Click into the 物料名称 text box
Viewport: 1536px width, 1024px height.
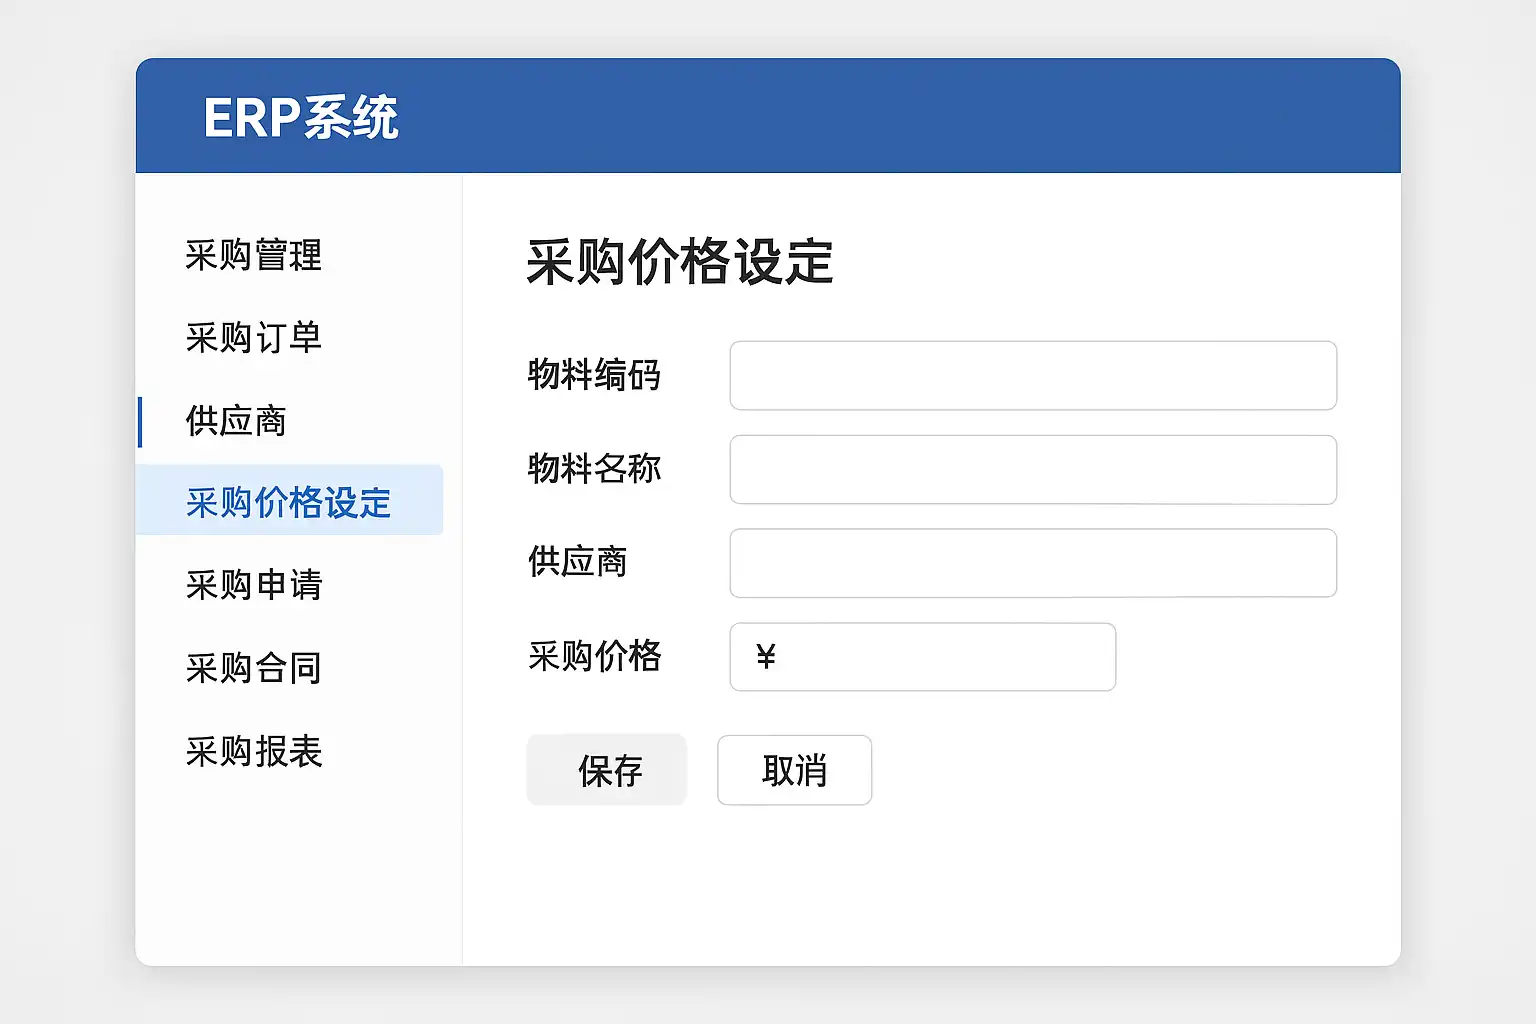tap(1033, 470)
